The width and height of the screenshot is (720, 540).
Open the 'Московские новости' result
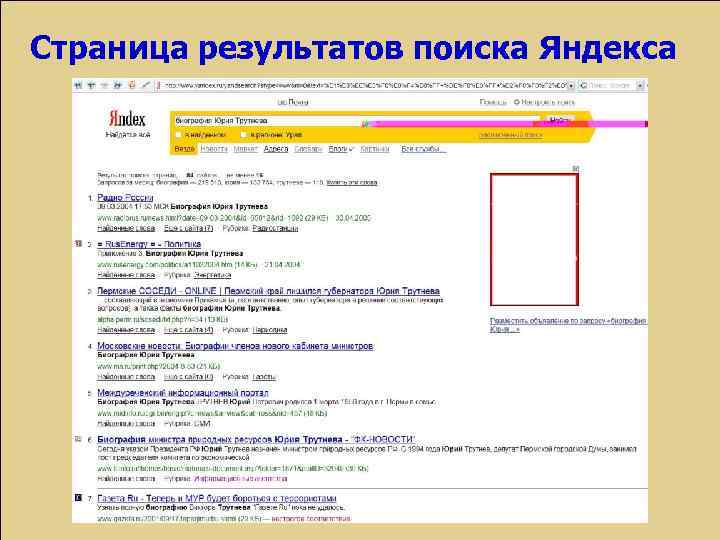click(236, 346)
